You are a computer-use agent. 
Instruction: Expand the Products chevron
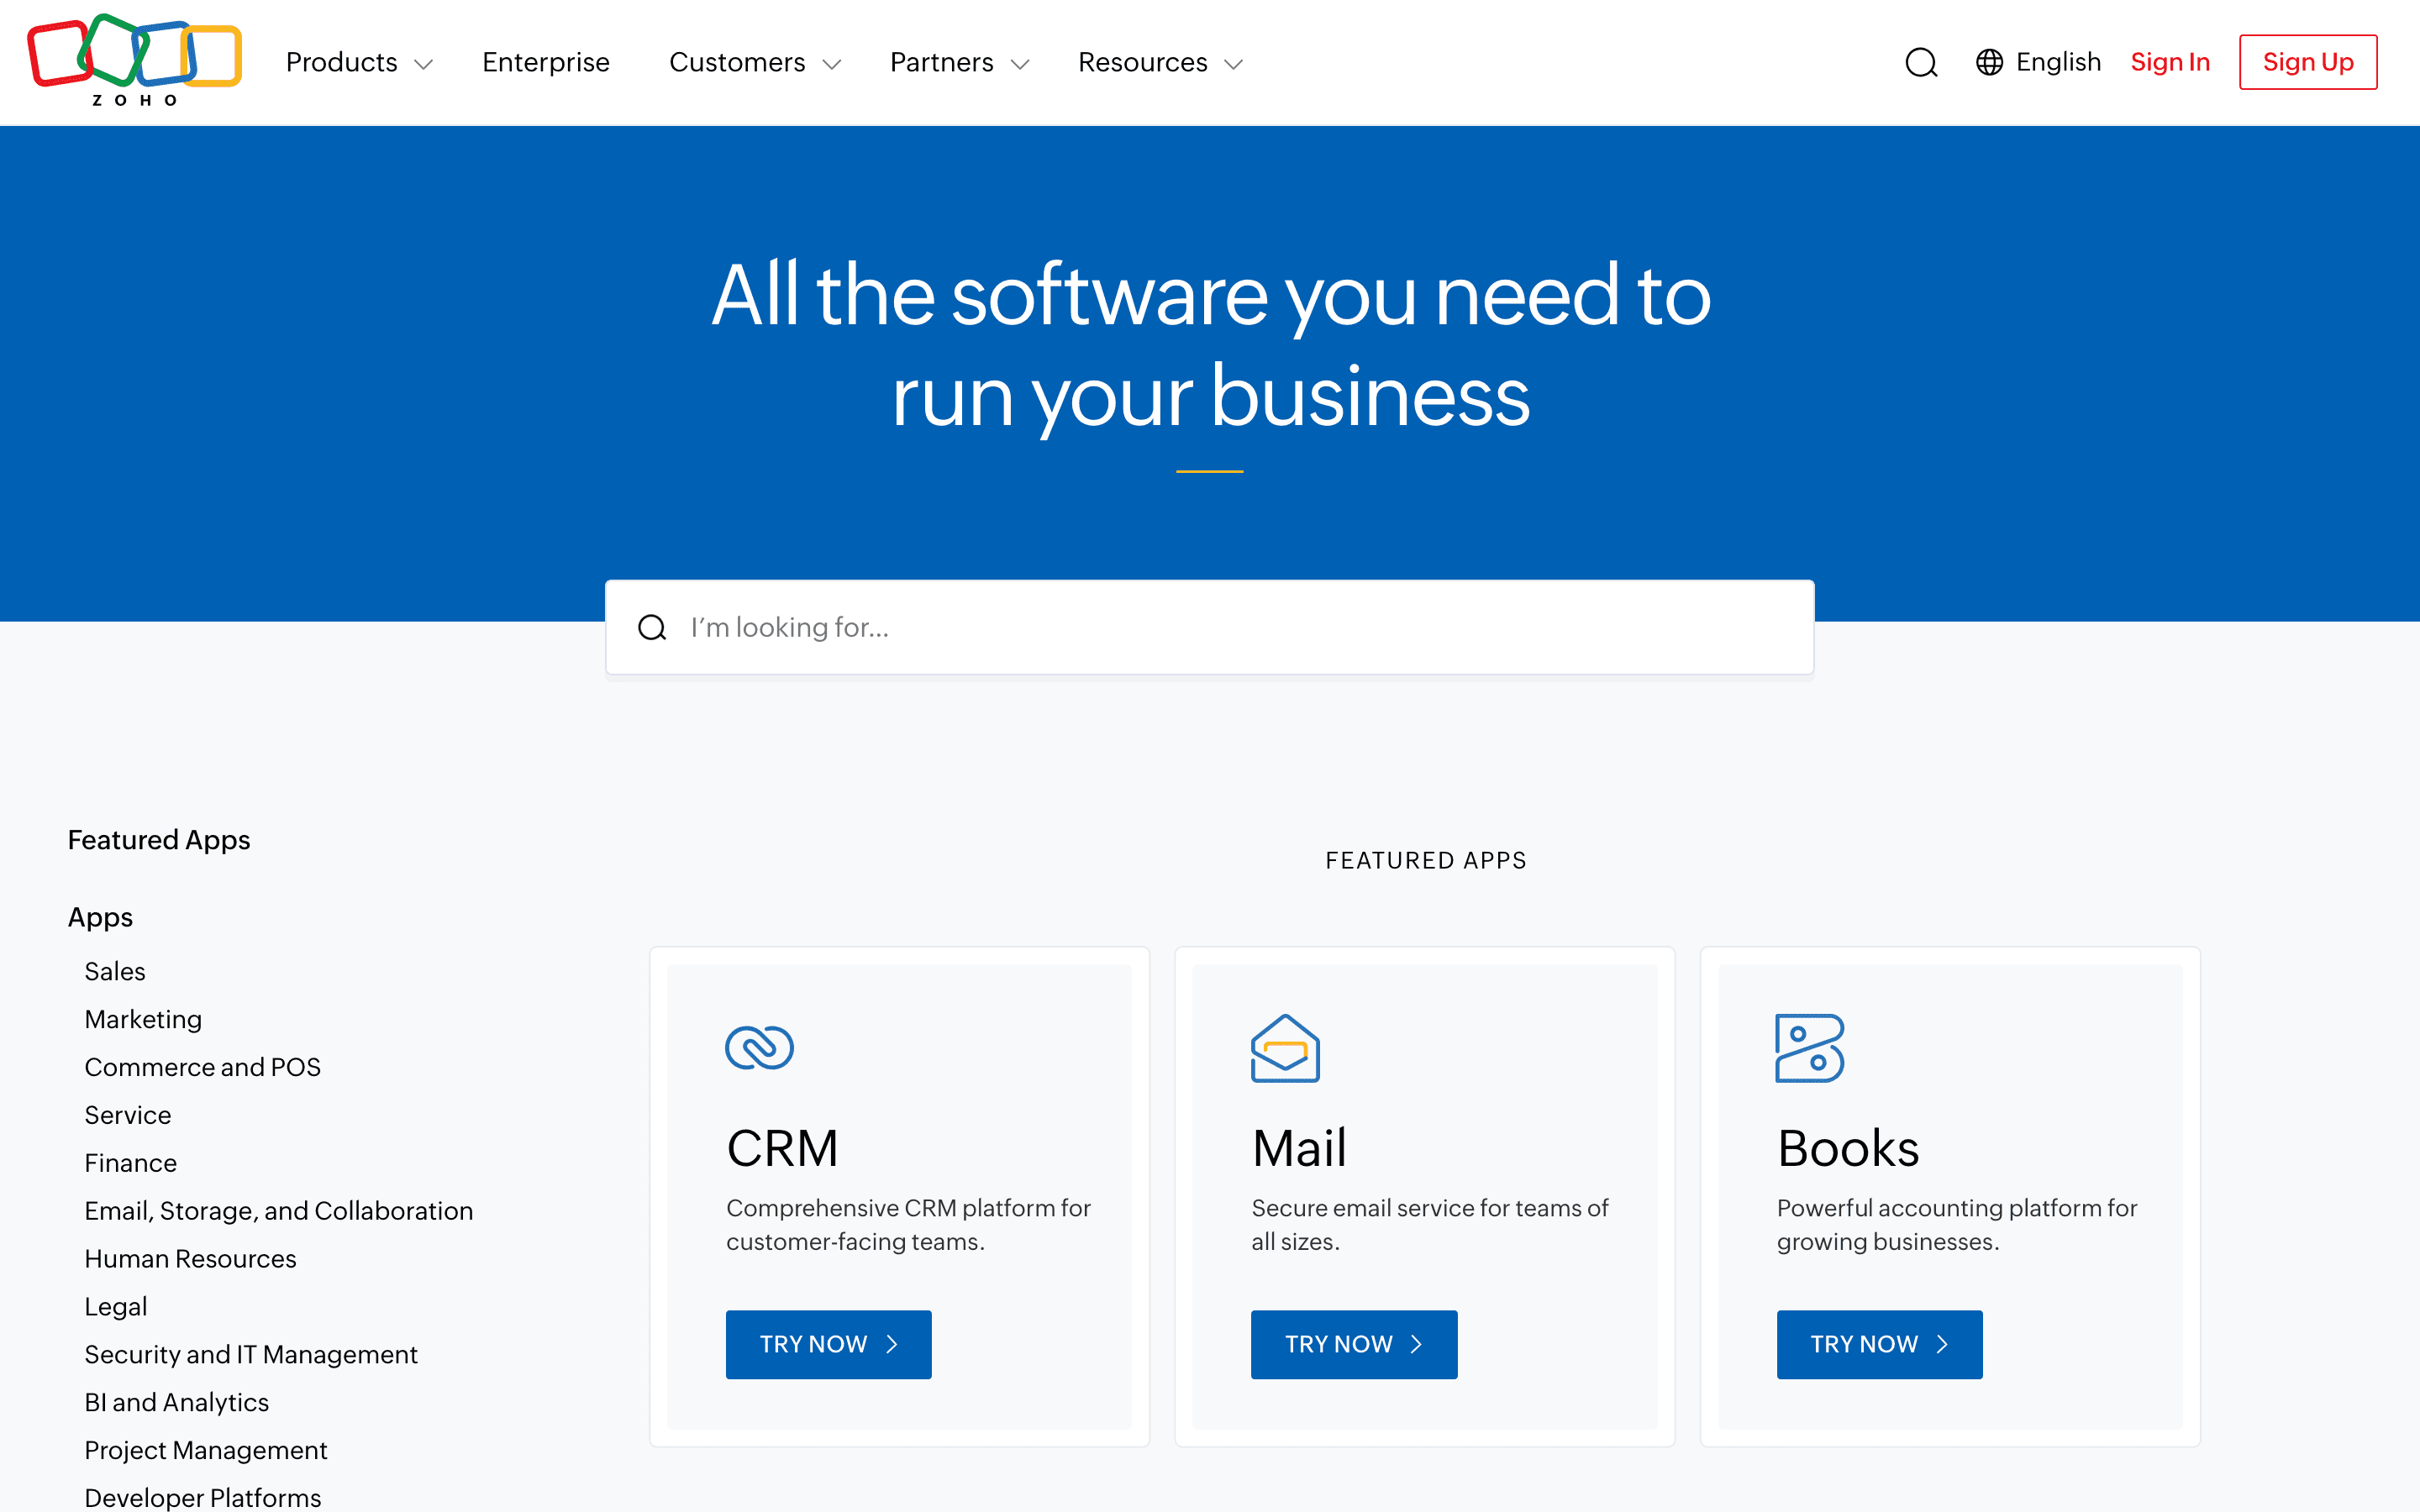pyautogui.click(x=424, y=64)
